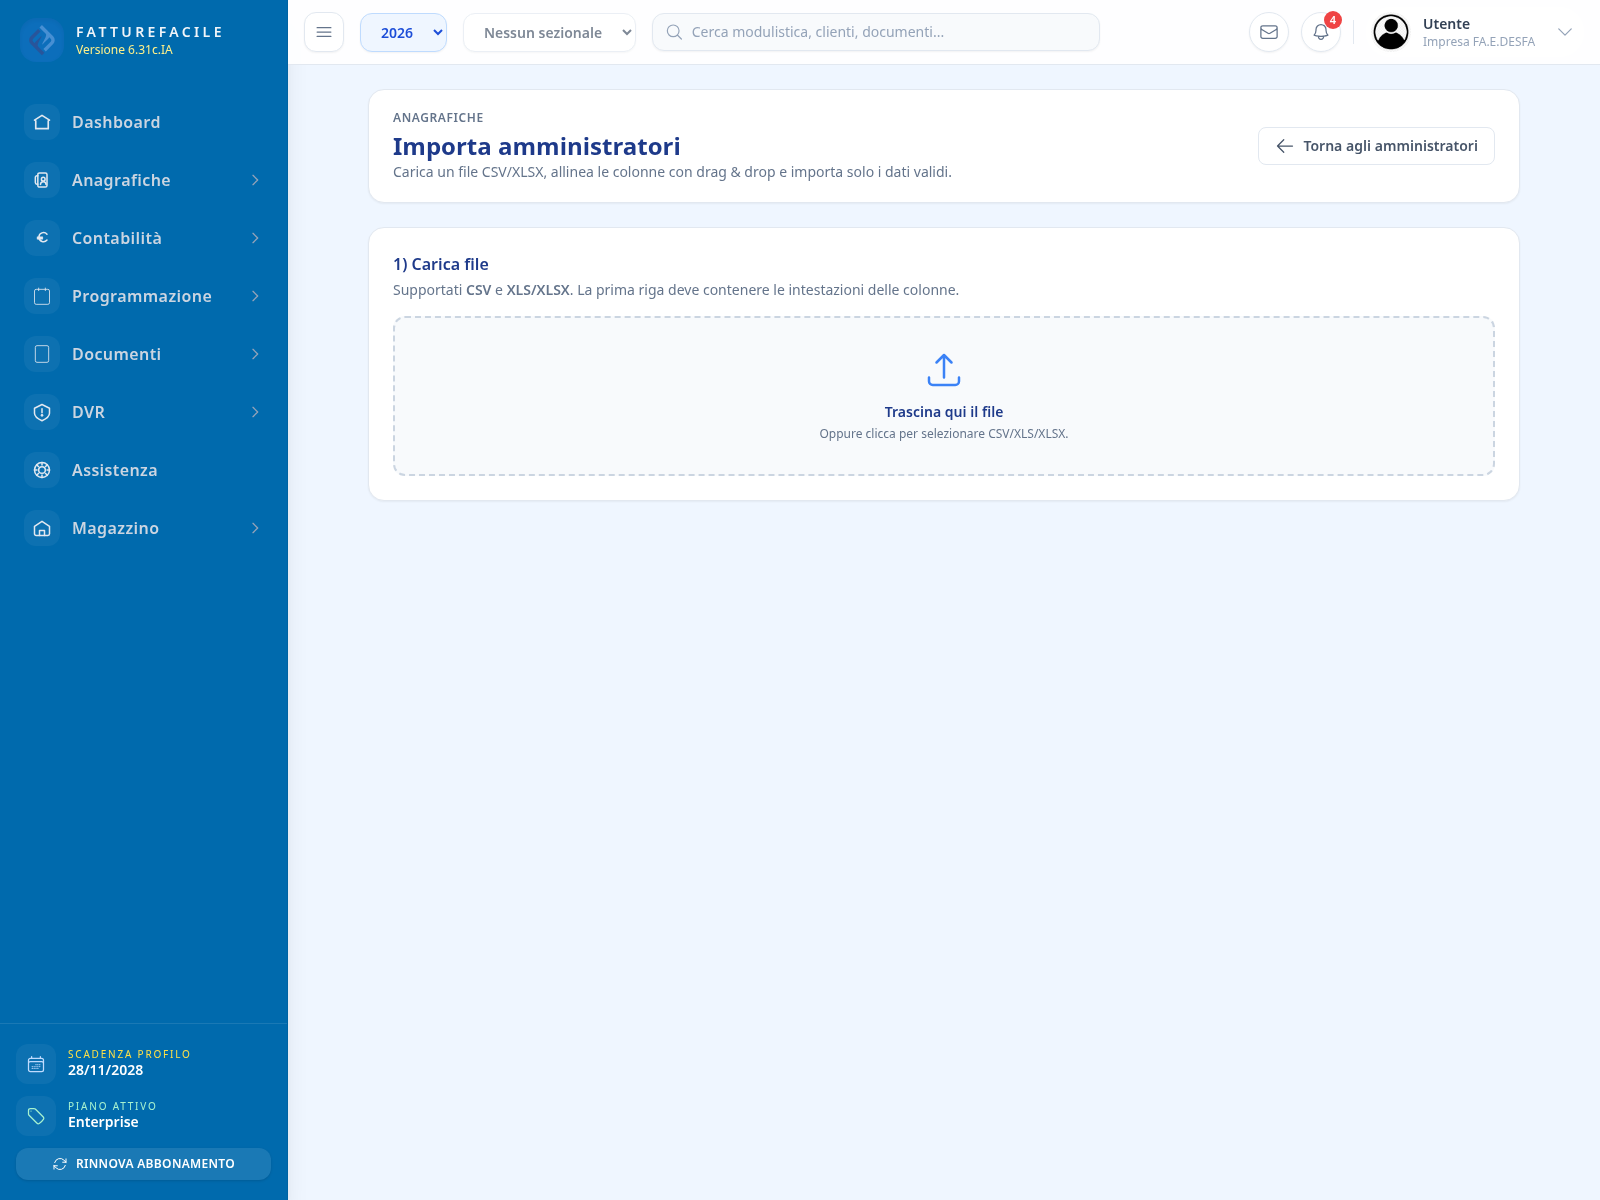
Task: Click the search field for modulistica
Action: pyautogui.click(x=876, y=32)
